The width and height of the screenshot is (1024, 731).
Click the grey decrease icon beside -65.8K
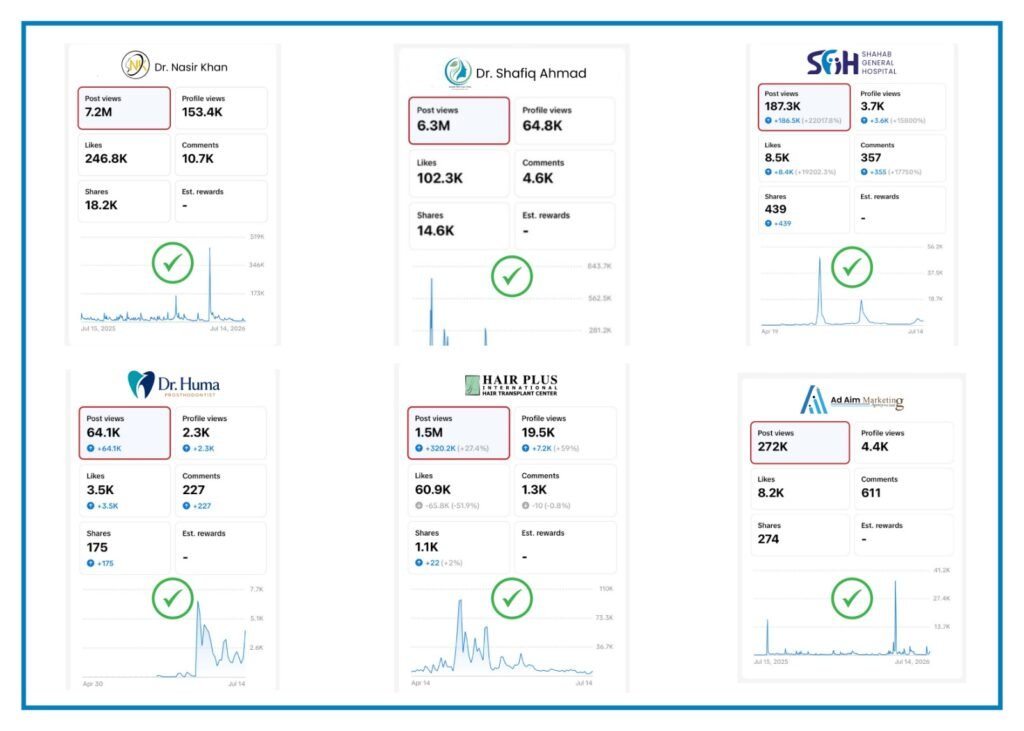[419, 506]
